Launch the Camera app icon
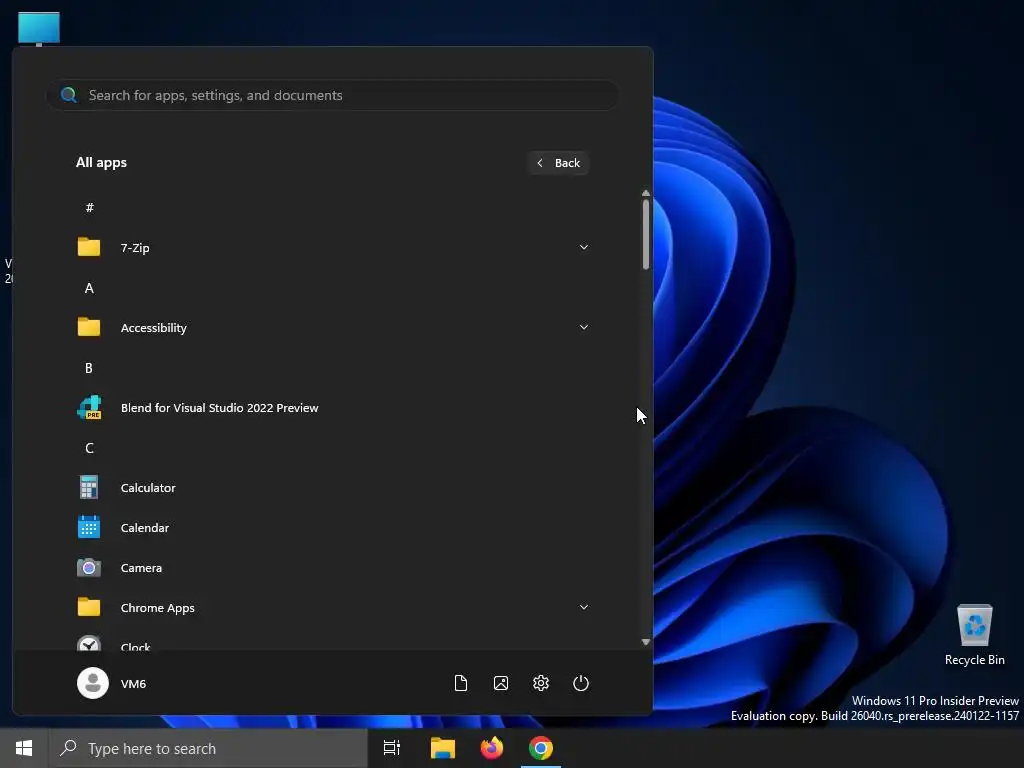1024x768 pixels. tap(89, 568)
